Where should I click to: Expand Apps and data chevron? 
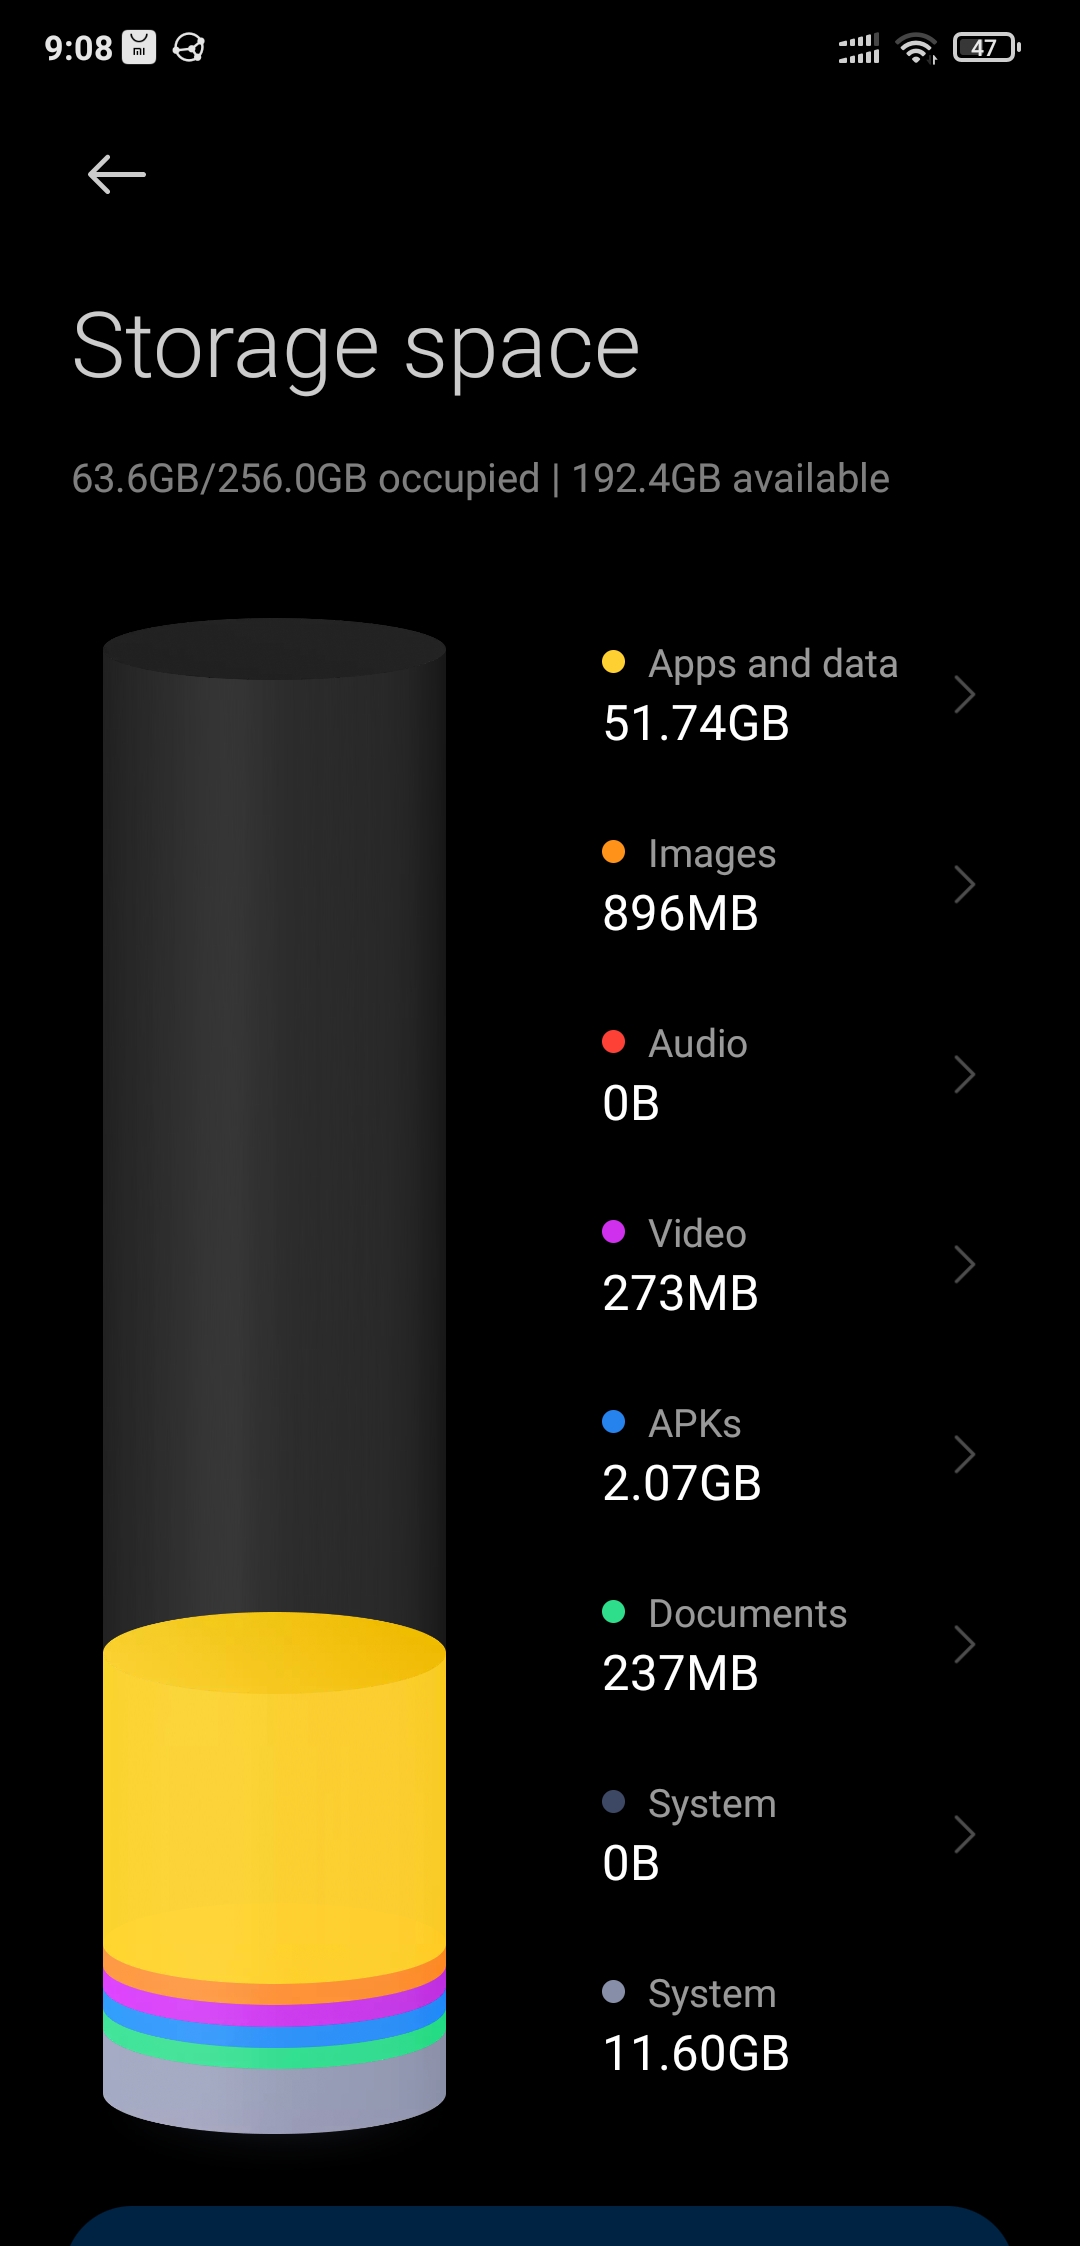click(964, 694)
